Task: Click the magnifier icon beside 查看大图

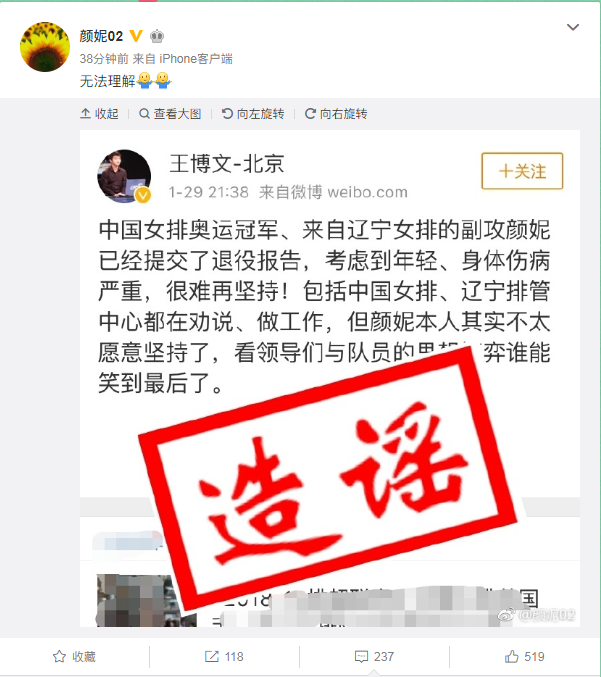Action: point(144,114)
